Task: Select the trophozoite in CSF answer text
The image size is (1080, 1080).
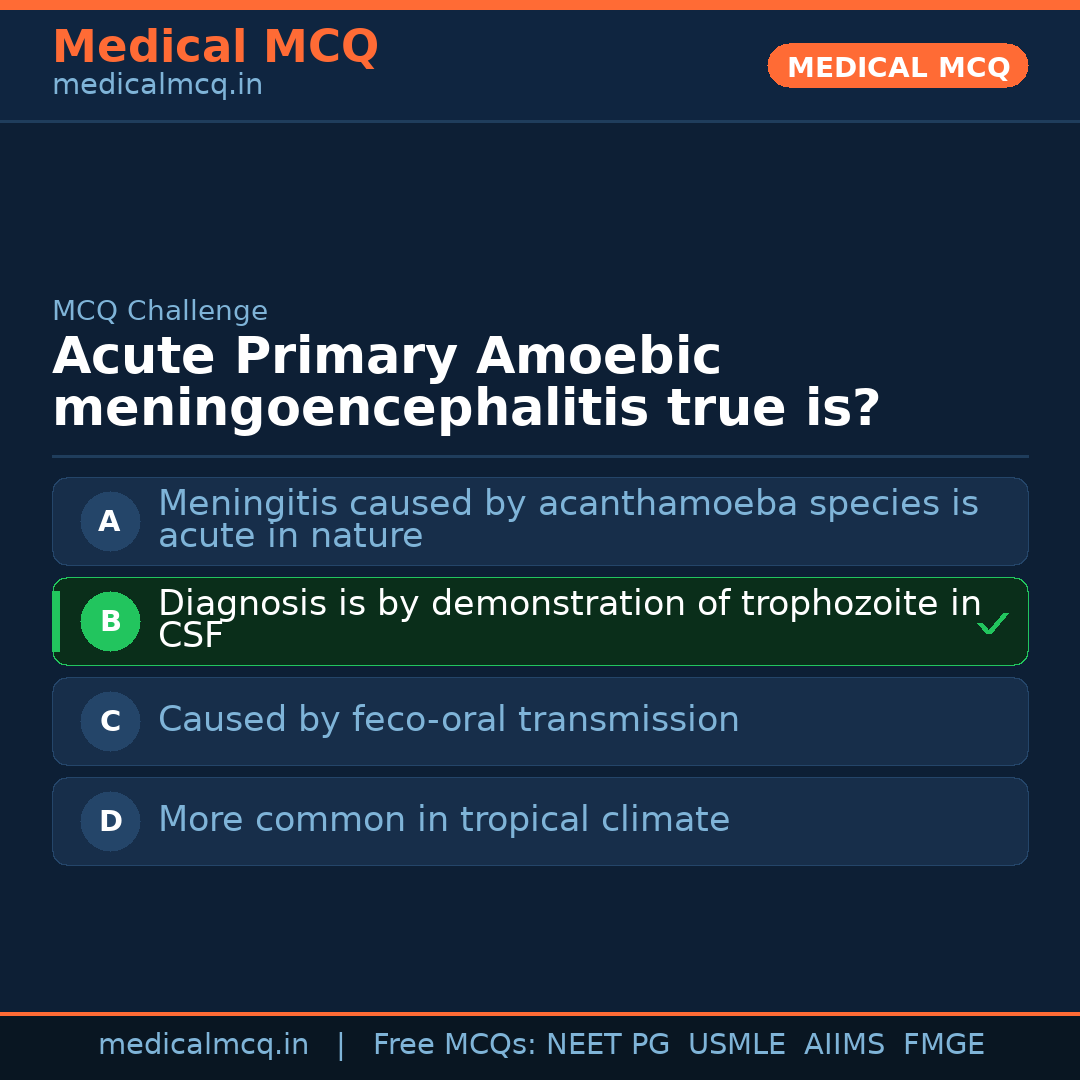Action: tap(569, 619)
